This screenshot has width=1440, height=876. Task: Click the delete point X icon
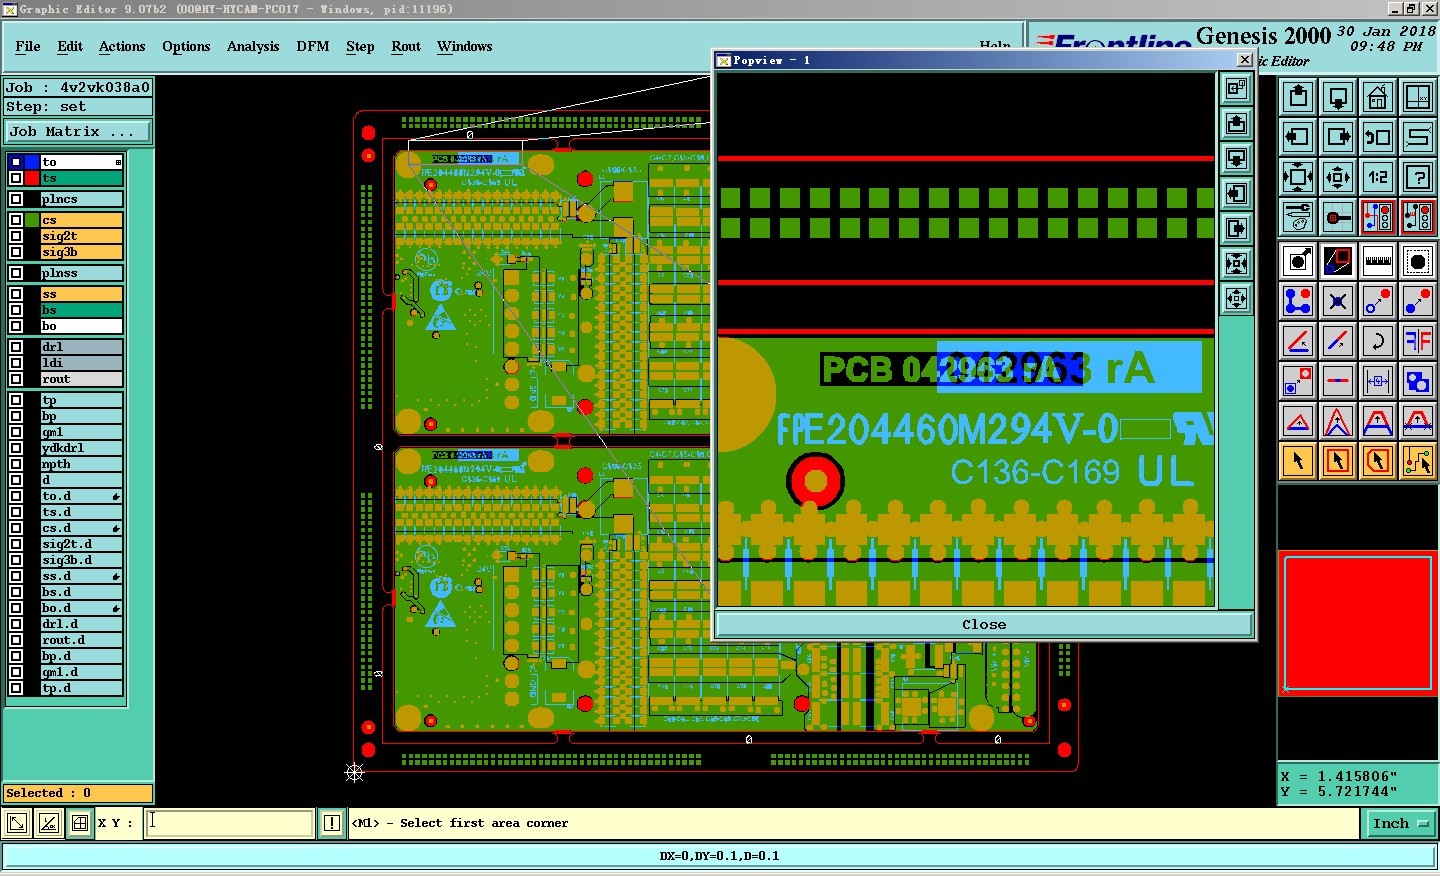tap(1338, 301)
